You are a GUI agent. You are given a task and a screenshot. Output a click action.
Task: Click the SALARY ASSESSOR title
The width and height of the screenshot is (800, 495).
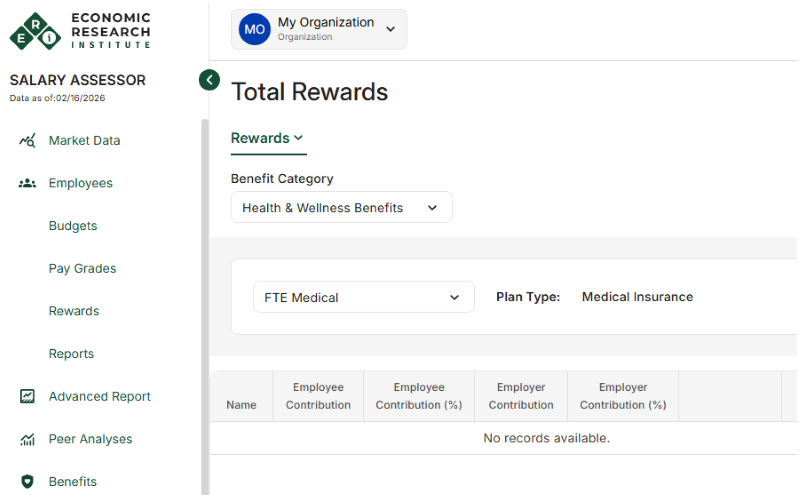tap(78, 80)
